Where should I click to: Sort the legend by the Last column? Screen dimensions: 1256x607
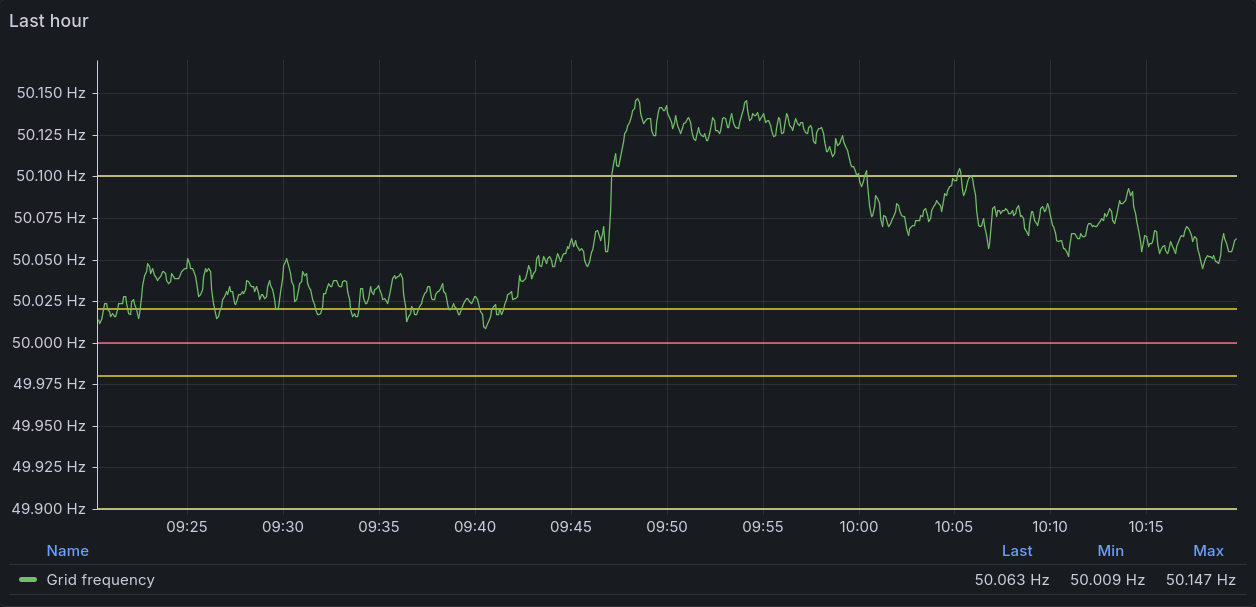pyautogui.click(x=1017, y=551)
